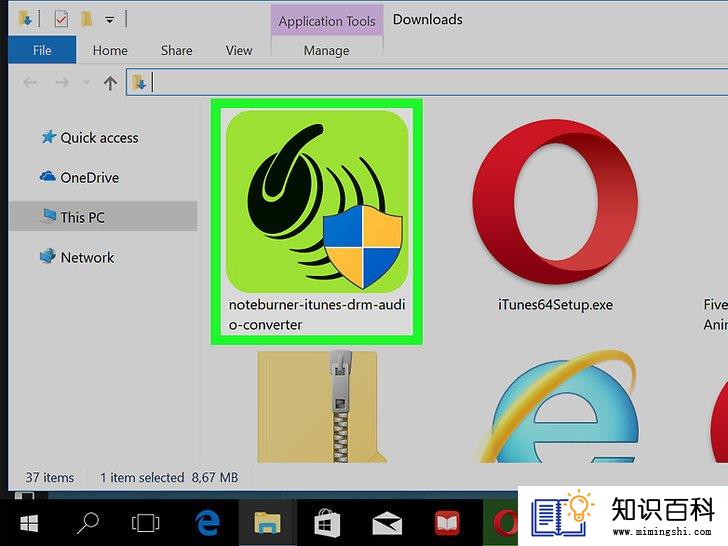This screenshot has height=546, width=728.
Task: Click the Properties quick access icon
Action: pos(61,19)
